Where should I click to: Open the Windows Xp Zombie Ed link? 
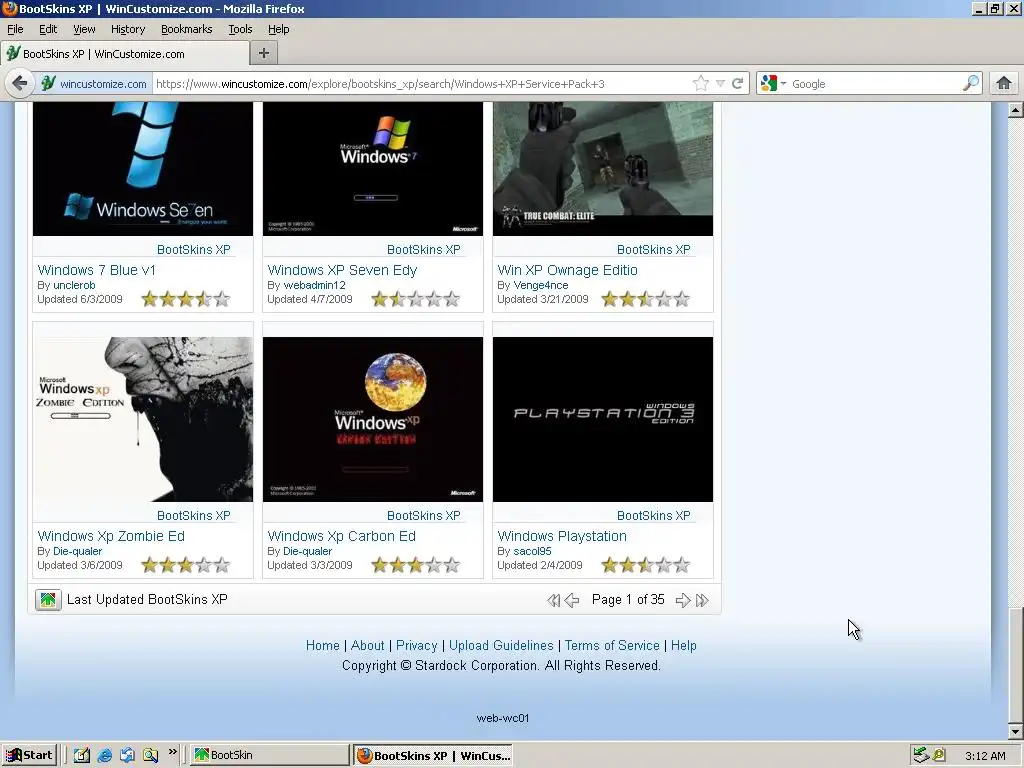(111, 536)
